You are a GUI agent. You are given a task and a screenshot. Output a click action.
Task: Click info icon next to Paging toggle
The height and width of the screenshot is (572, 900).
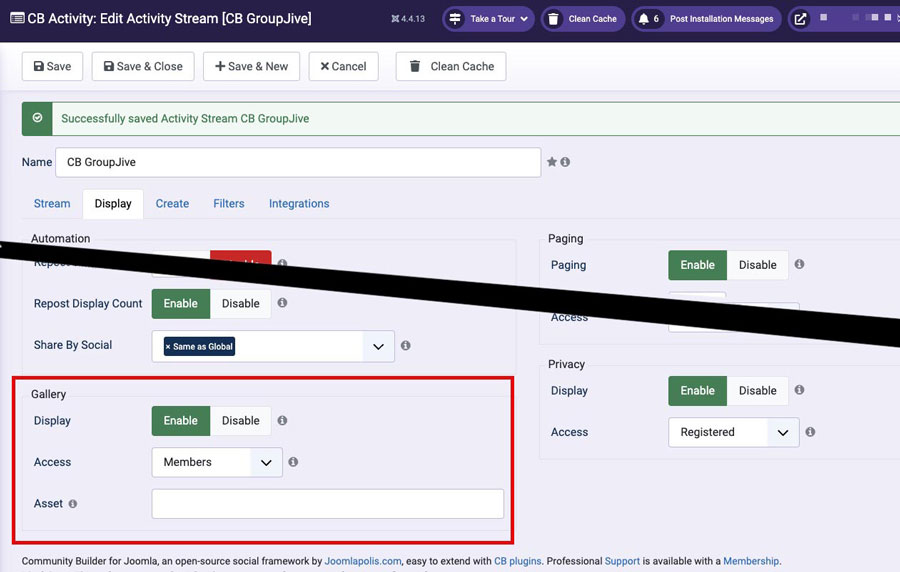(799, 265)
